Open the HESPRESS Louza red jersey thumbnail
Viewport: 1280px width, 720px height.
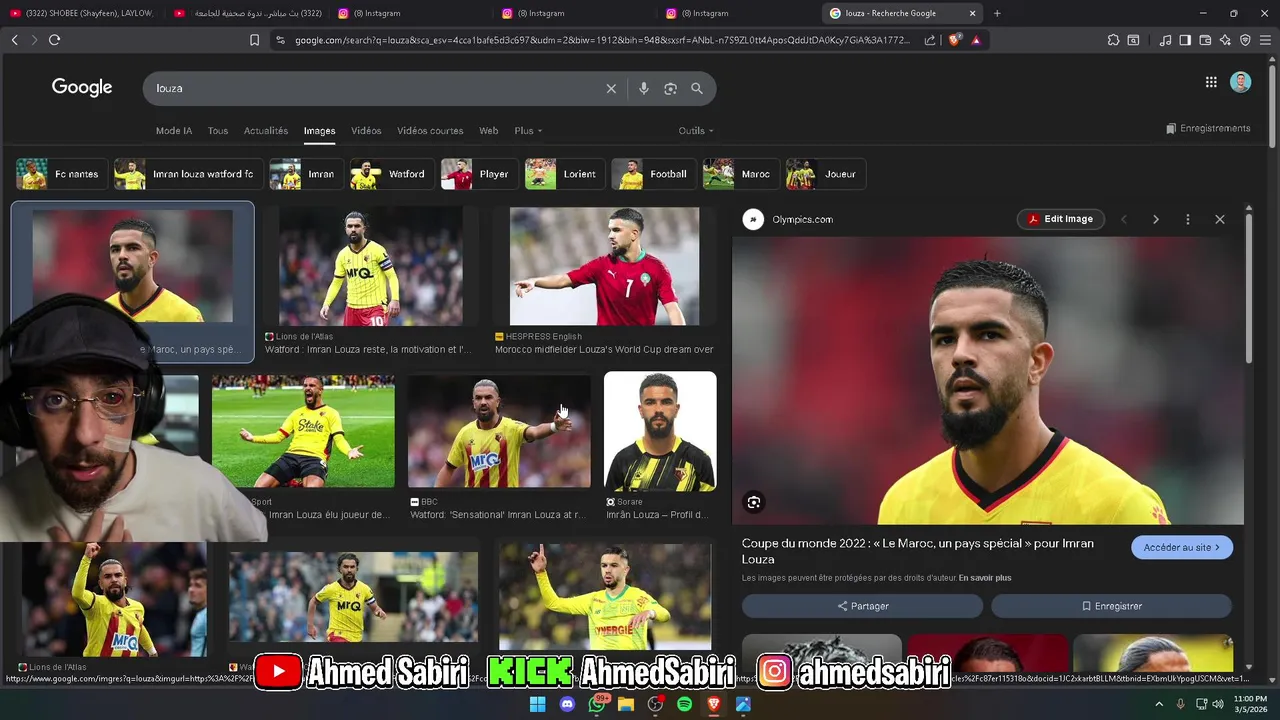click(x=604, y=266)
